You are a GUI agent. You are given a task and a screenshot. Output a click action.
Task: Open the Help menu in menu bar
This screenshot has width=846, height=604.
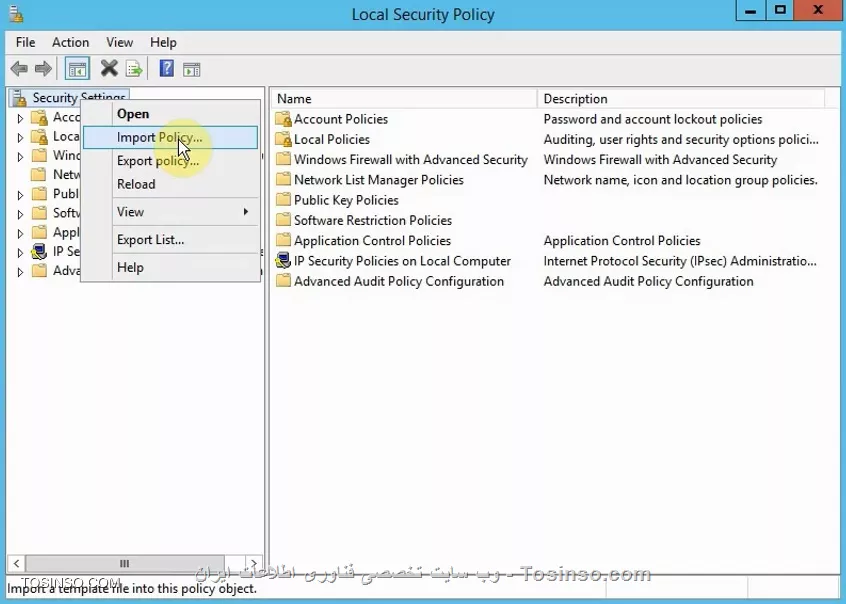(x=163, y=42)
